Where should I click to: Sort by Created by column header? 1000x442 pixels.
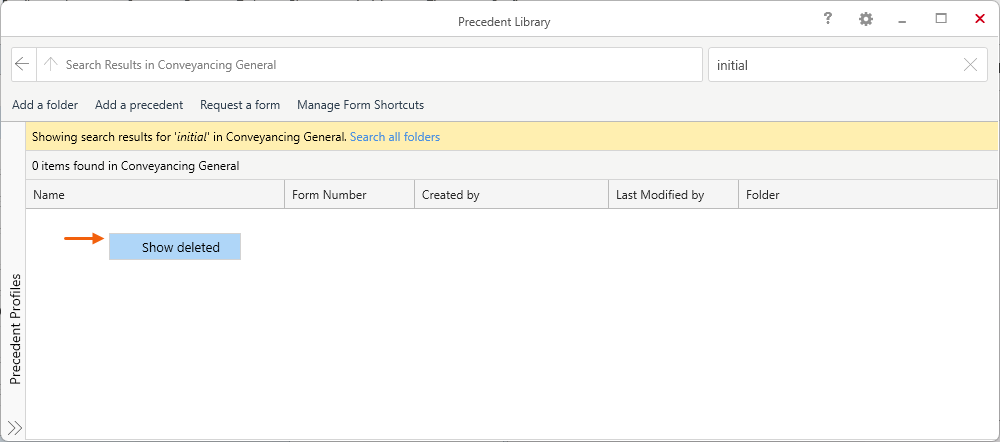click(510, 195)
